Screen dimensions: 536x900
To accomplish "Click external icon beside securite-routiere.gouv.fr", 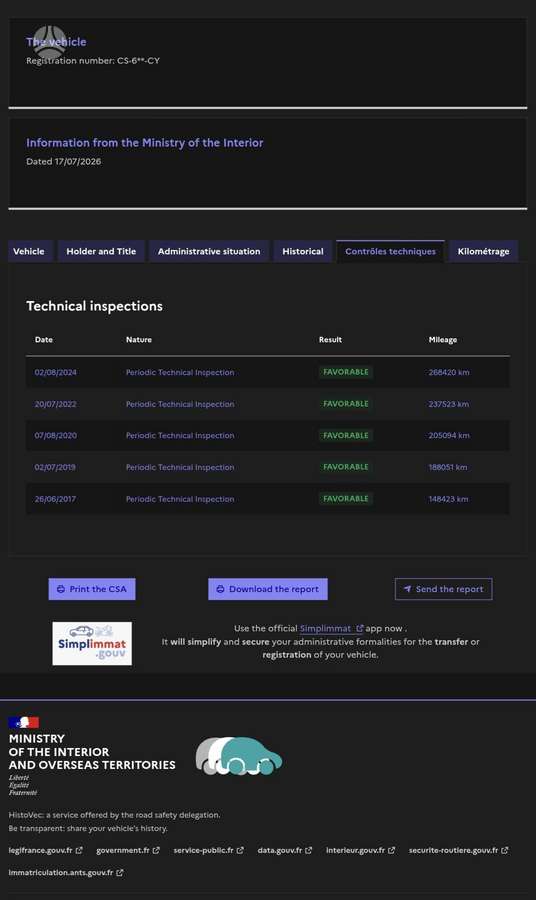I will click(x=504, y=850).
